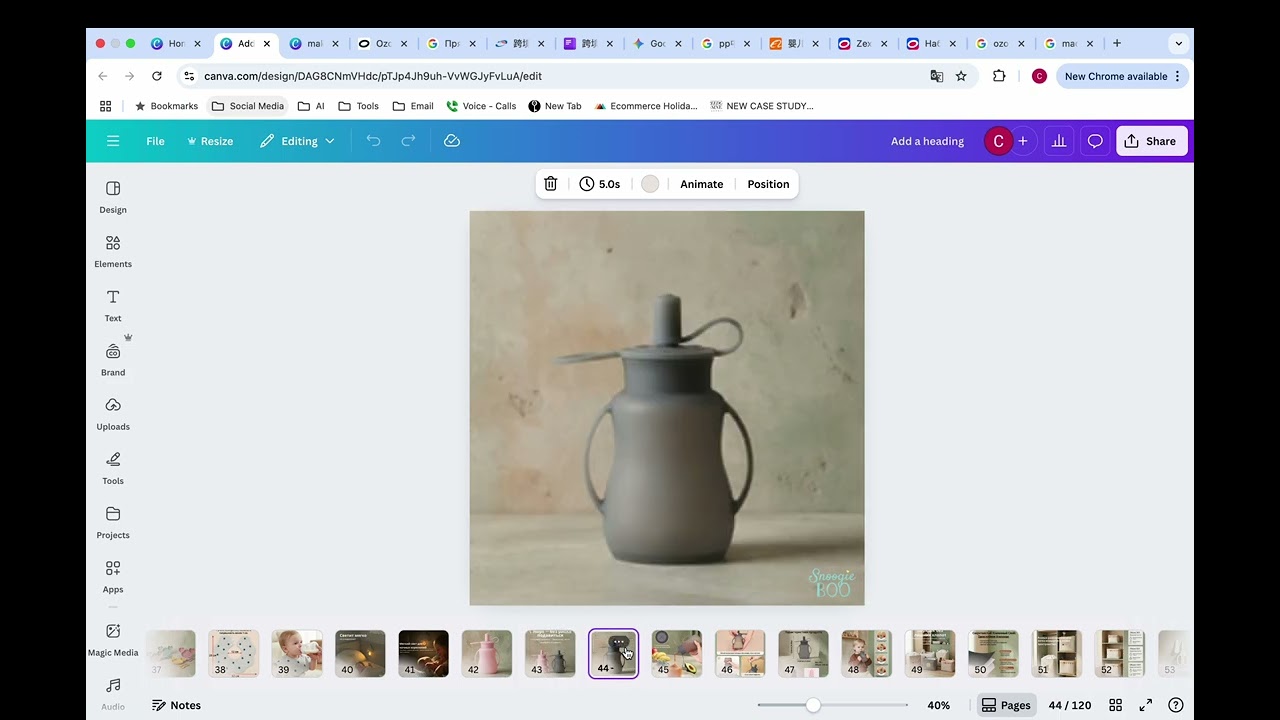This screenshot has width=1280, height=720.
Task: Open grid view of pages
Action: [x=1116, y=705]
